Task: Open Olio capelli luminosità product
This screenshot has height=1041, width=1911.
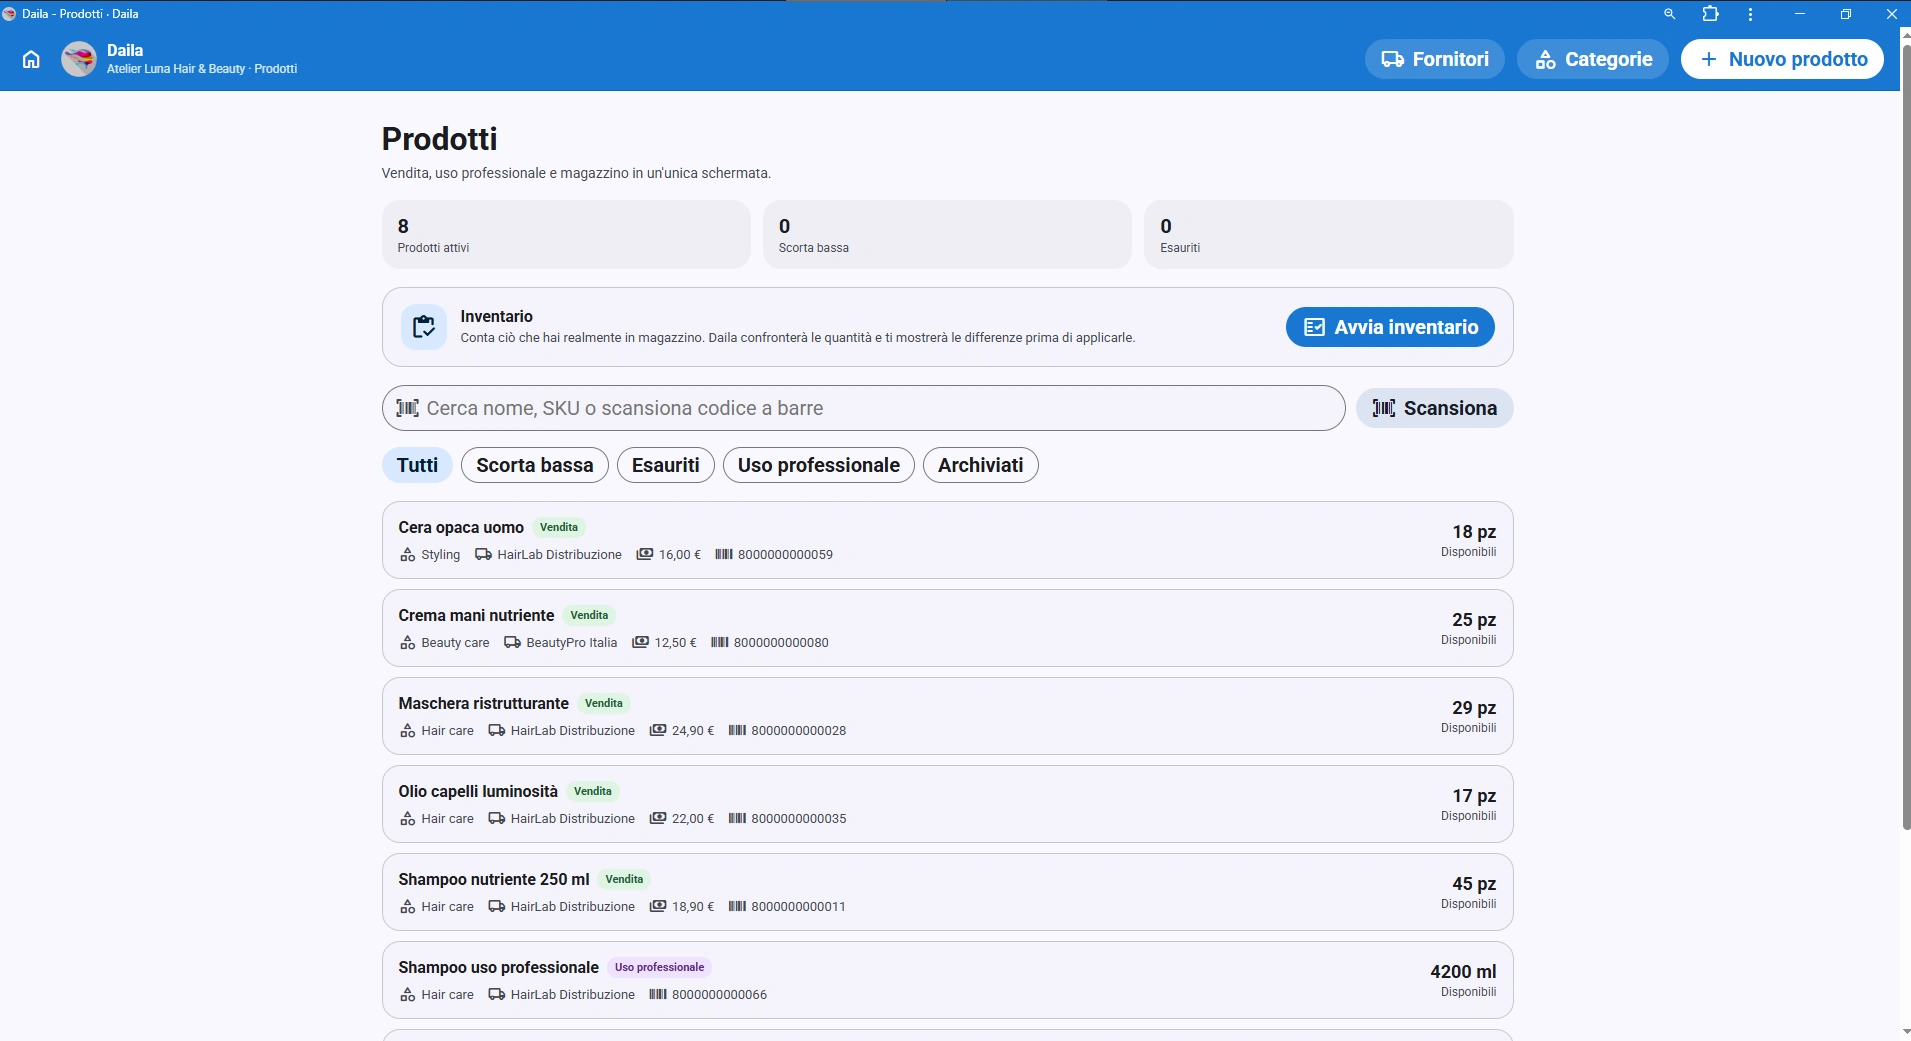Action: pyautogui.click(x=947, y=804)
